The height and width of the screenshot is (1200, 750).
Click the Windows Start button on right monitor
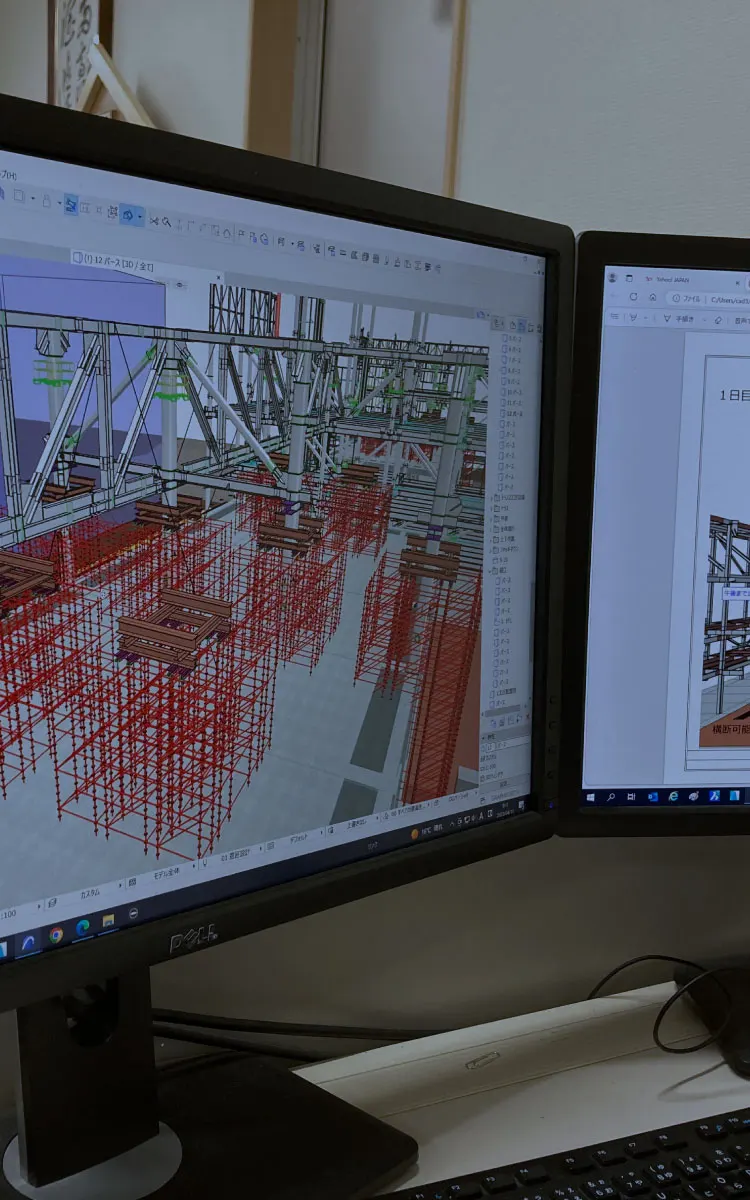592,797
